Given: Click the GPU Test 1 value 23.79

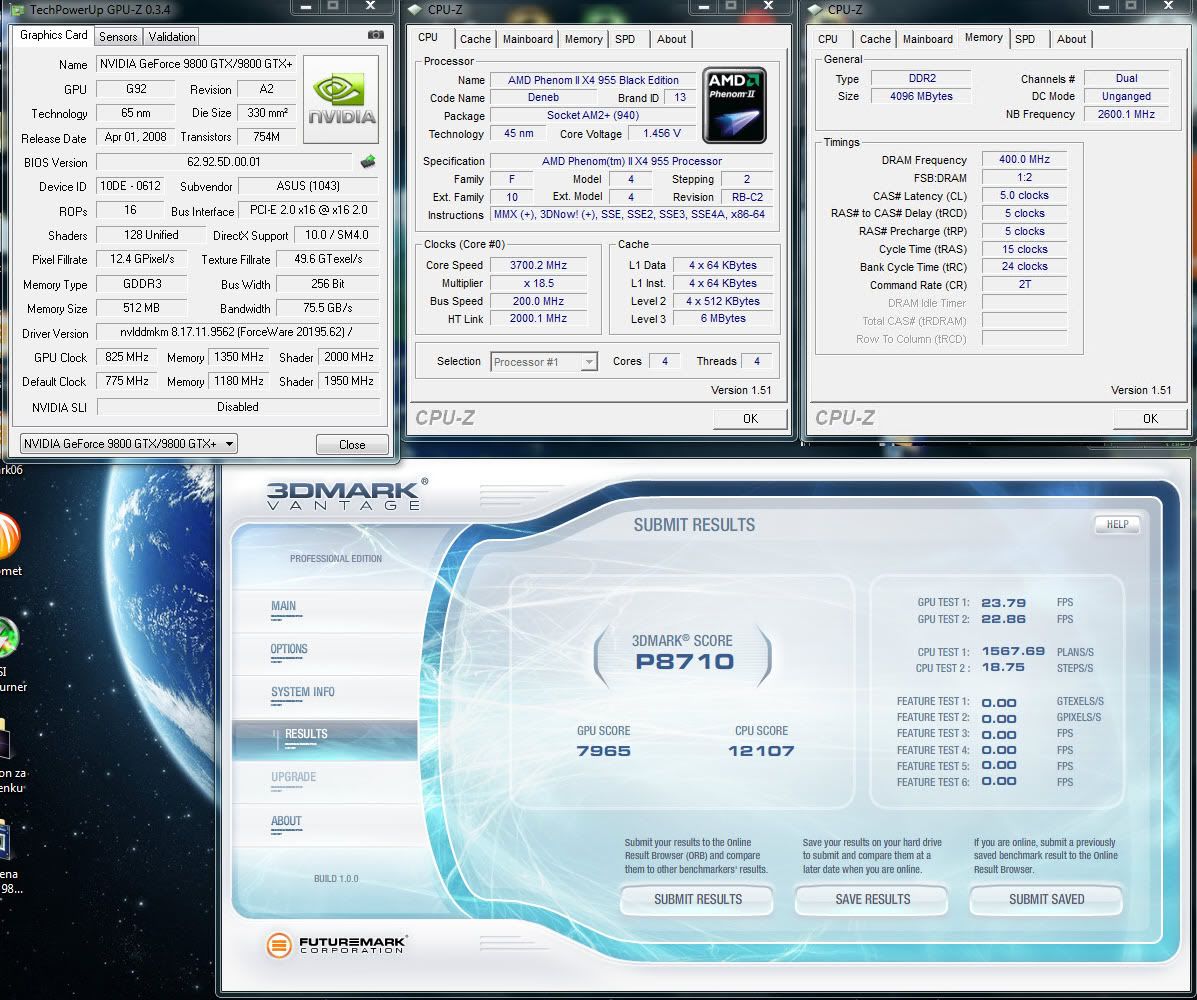Looking at the screenshot, I should 1004,602.
